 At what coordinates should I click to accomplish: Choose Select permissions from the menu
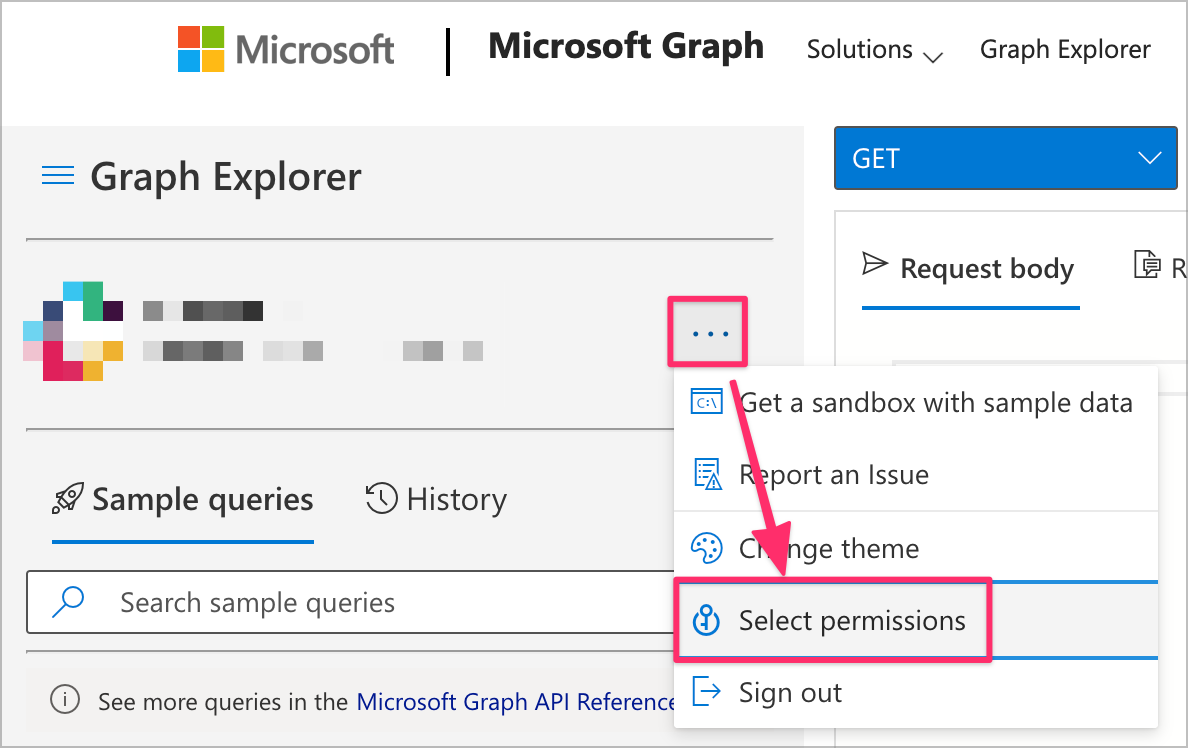pos(851,621)
